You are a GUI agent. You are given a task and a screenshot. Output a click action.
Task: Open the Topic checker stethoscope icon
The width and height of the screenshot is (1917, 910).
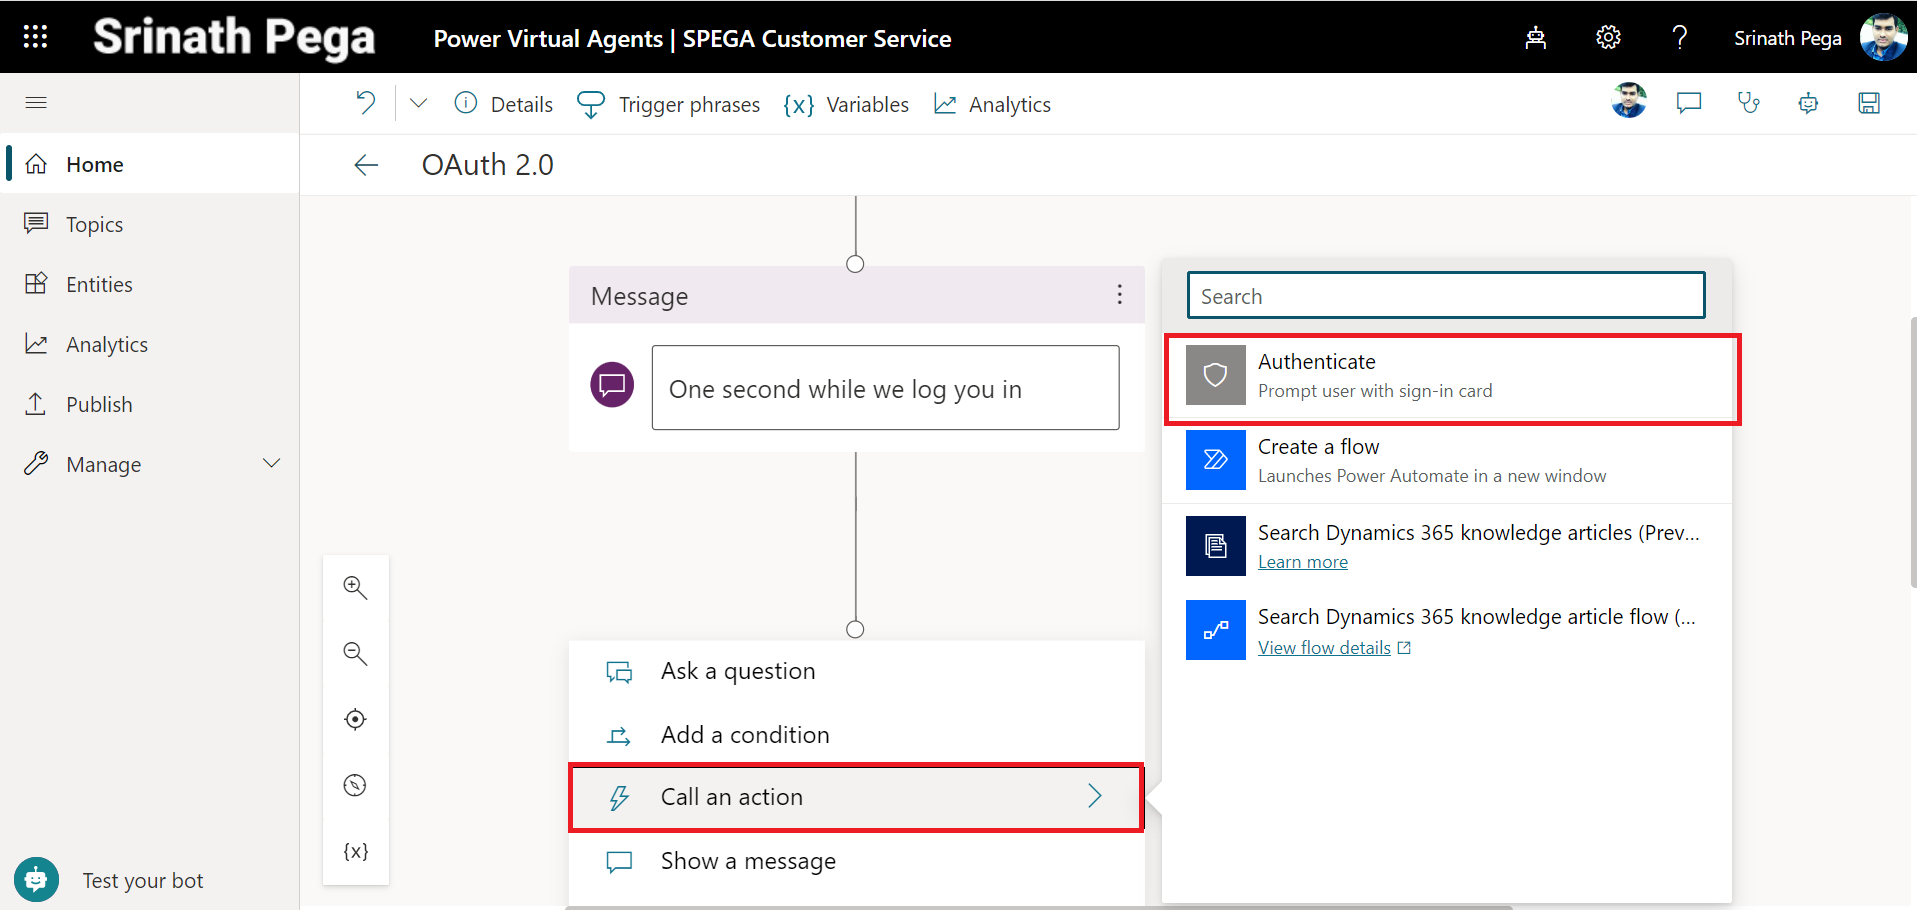[1748, 103]
